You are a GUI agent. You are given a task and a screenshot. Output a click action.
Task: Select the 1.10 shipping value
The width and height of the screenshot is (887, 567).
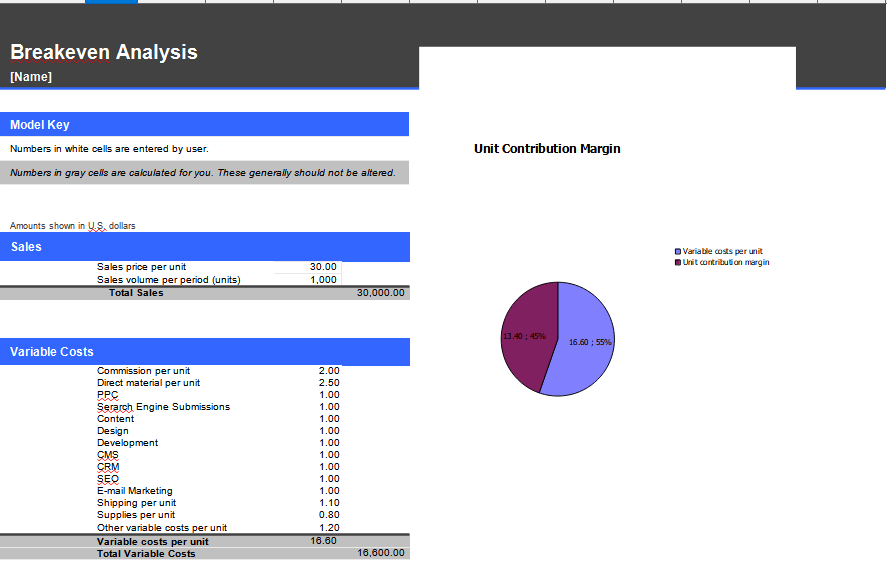[329, 502]
